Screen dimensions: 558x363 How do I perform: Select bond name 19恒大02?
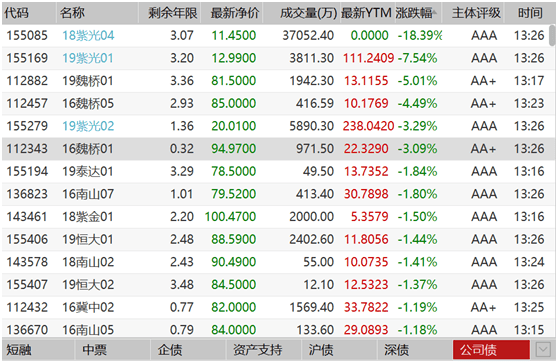coord(88,285)
